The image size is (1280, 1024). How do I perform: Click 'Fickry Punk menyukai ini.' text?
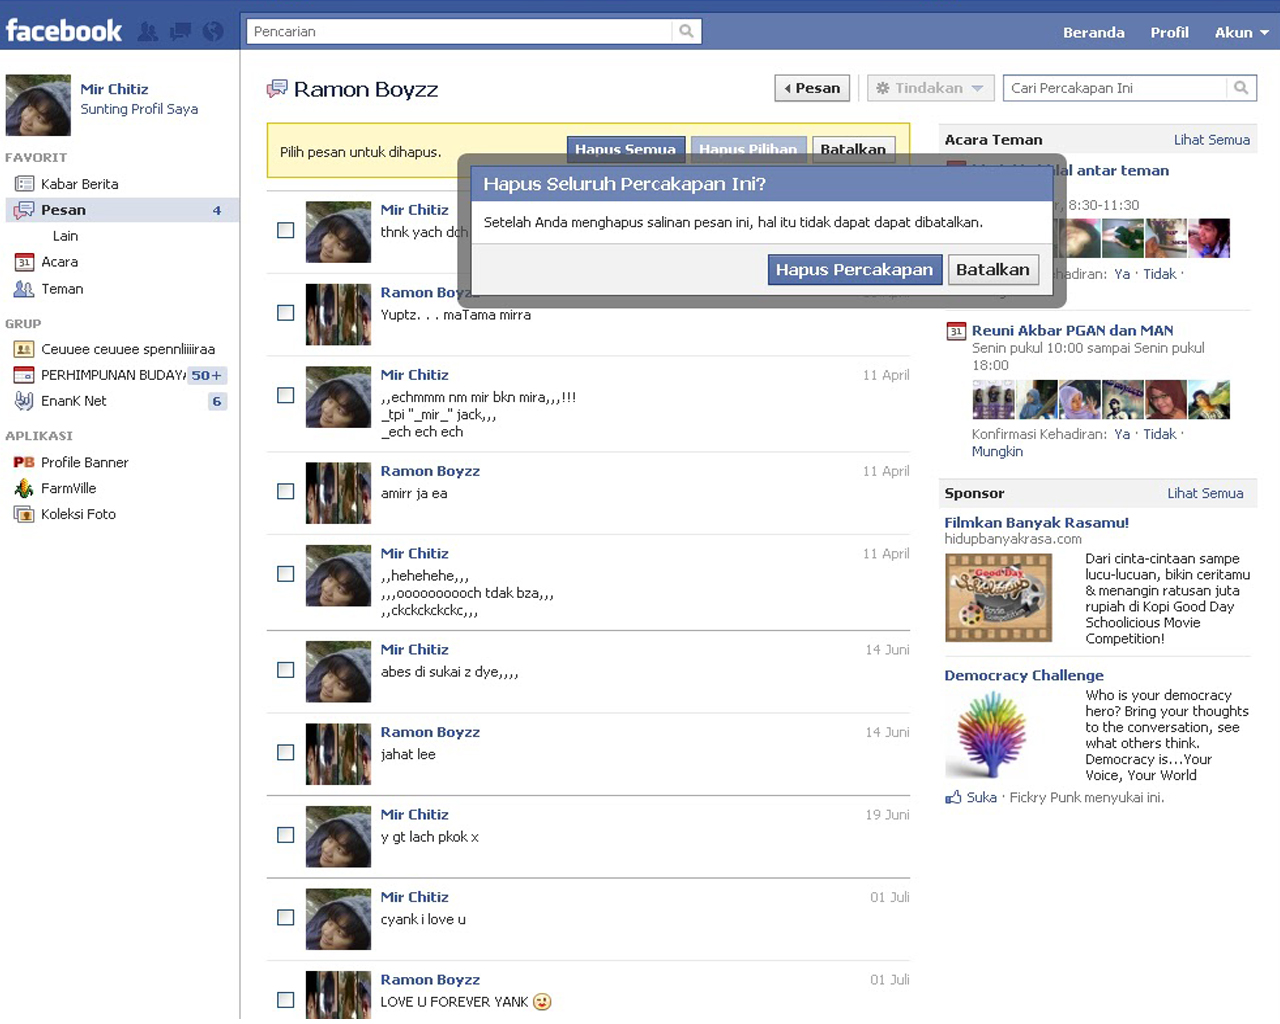click(x=1087, y=797)
